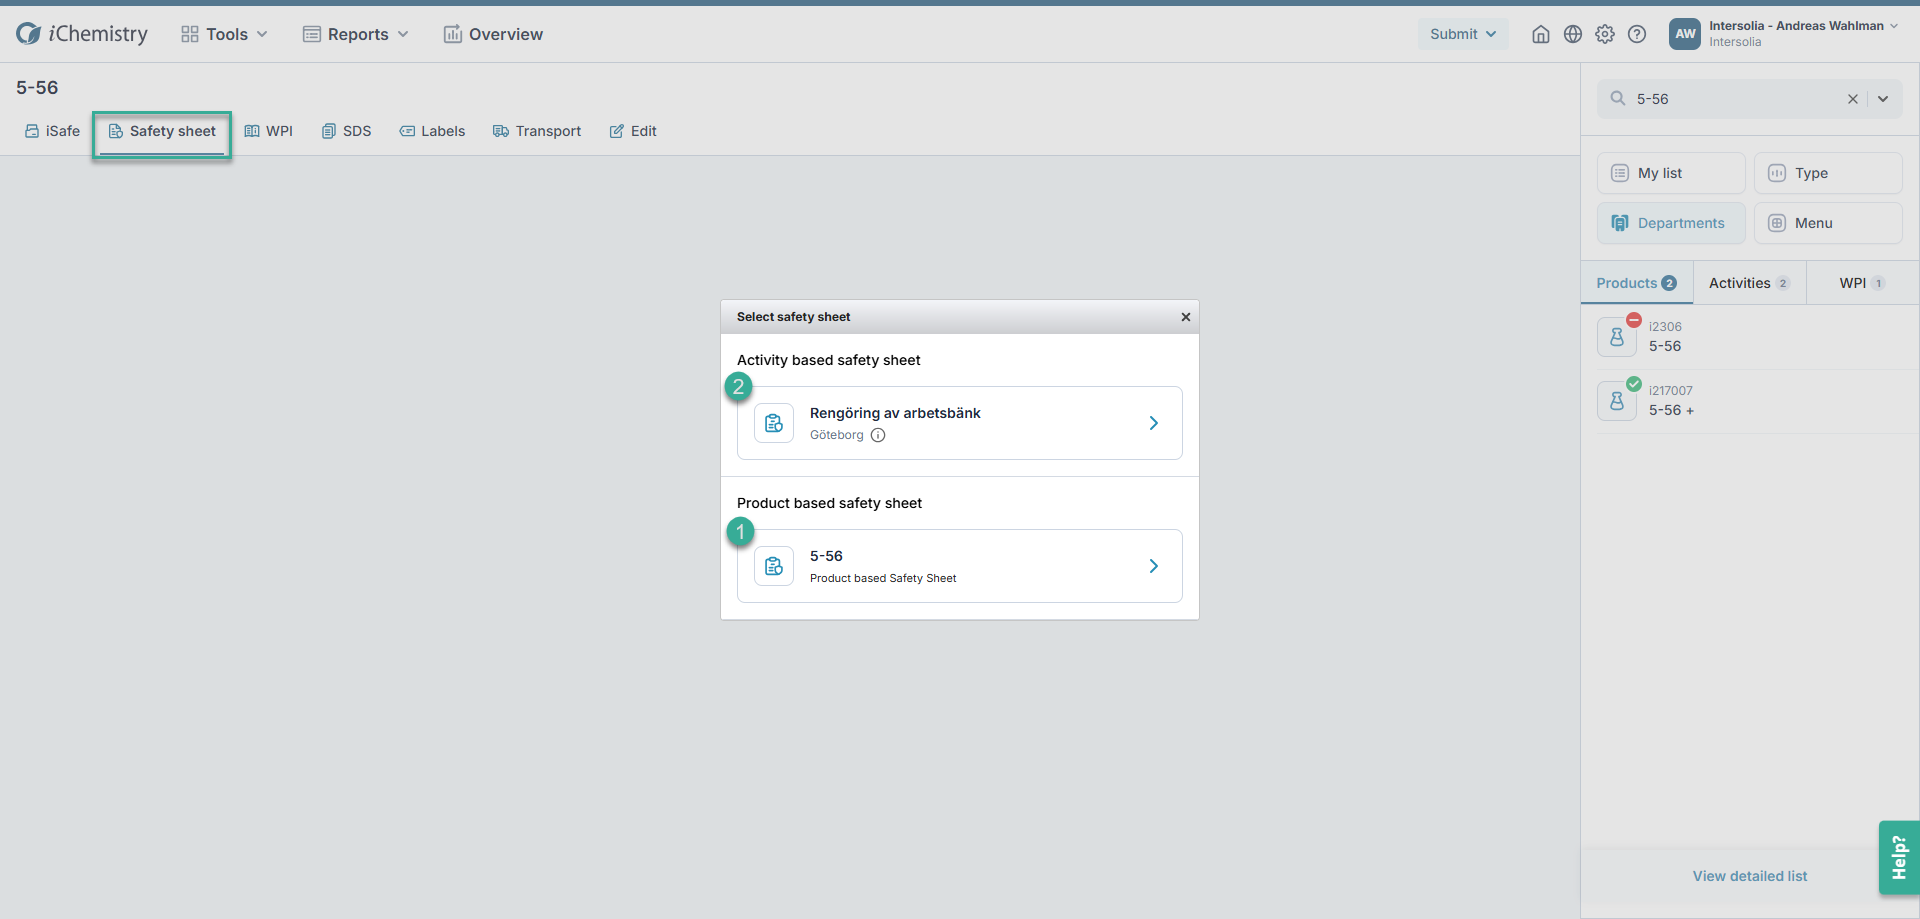Click View detailed list link

coord(1750,876)
